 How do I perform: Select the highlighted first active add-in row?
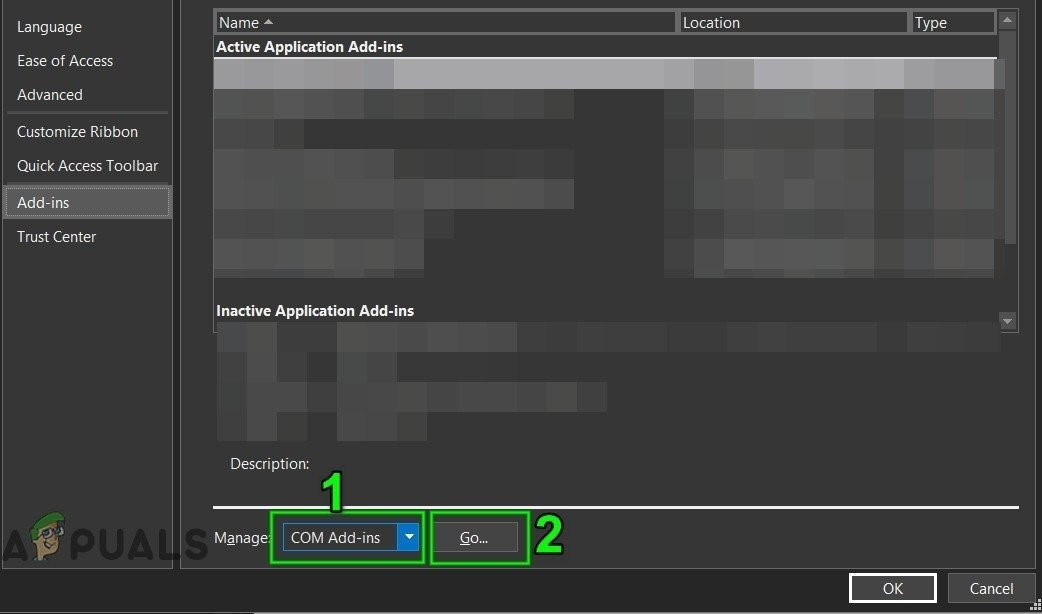click(x=604, y=74)
